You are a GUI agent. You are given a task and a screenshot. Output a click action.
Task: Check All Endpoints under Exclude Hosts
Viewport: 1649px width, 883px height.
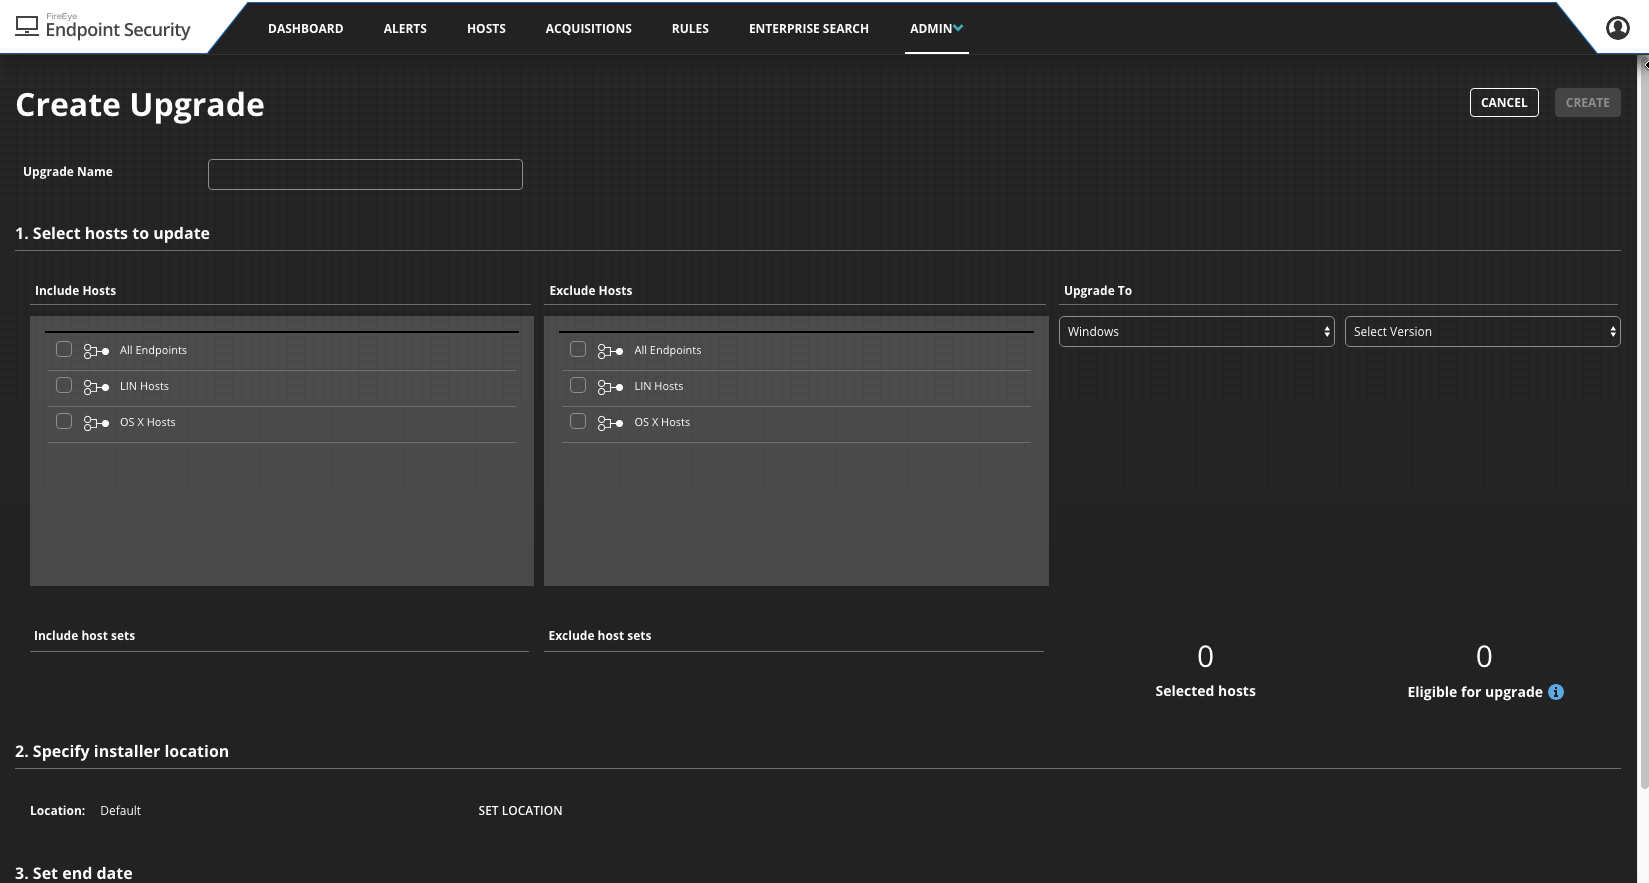pyautogui.click(x=578, y=349)
